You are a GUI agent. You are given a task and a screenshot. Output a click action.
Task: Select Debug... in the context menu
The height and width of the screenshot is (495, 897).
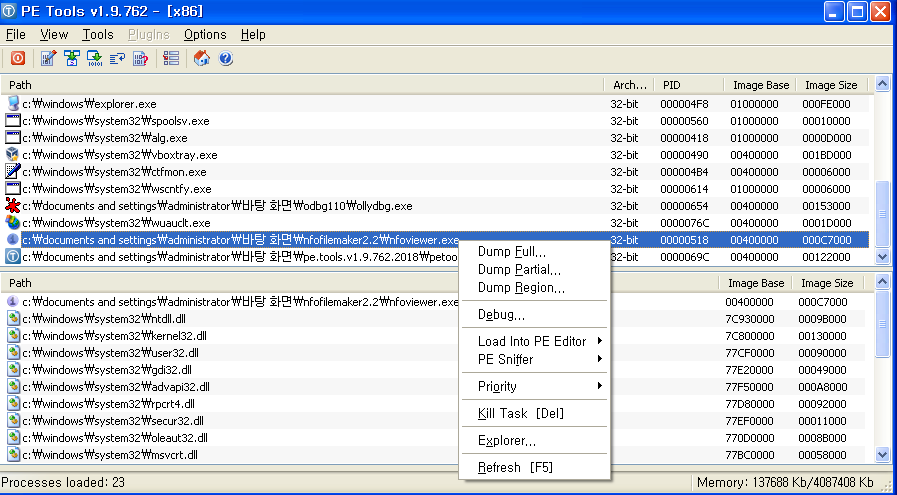tap(535, 314)
